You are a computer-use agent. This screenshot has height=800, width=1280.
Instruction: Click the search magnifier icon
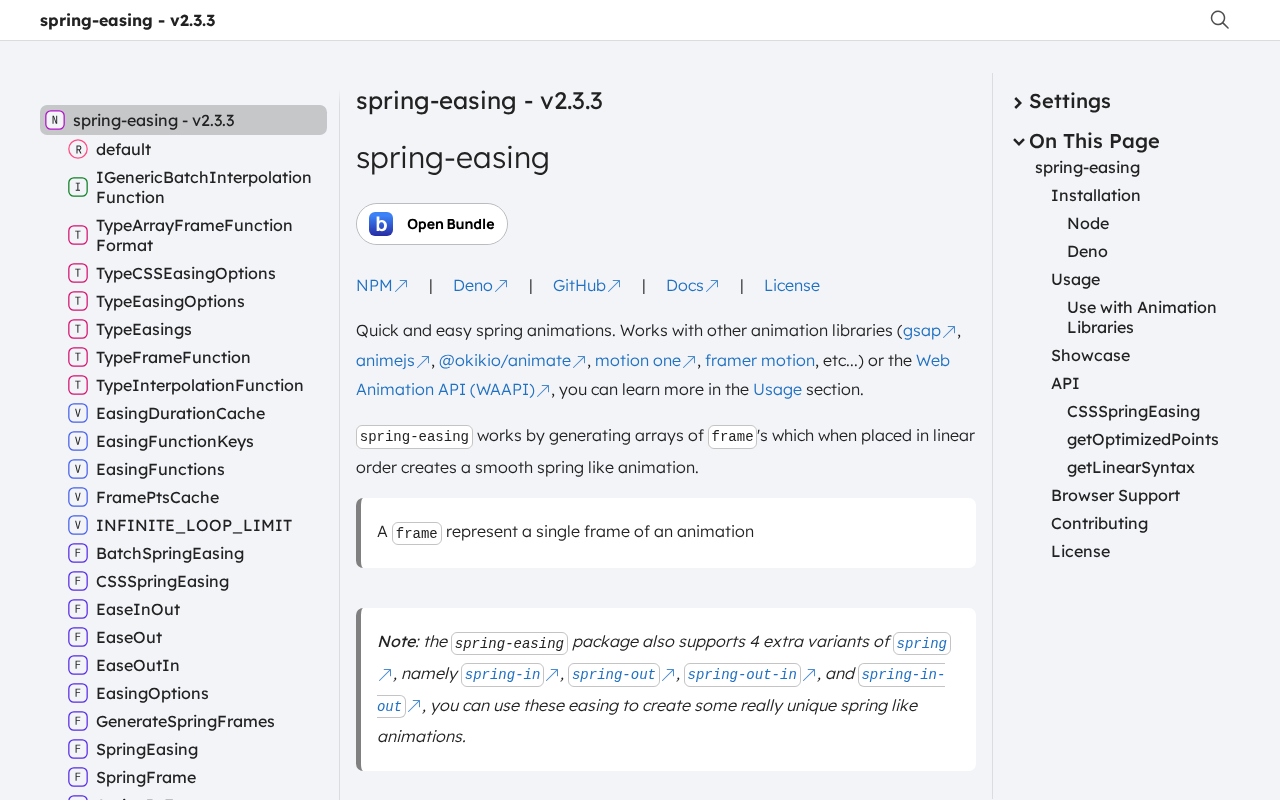coord(1219,20)
